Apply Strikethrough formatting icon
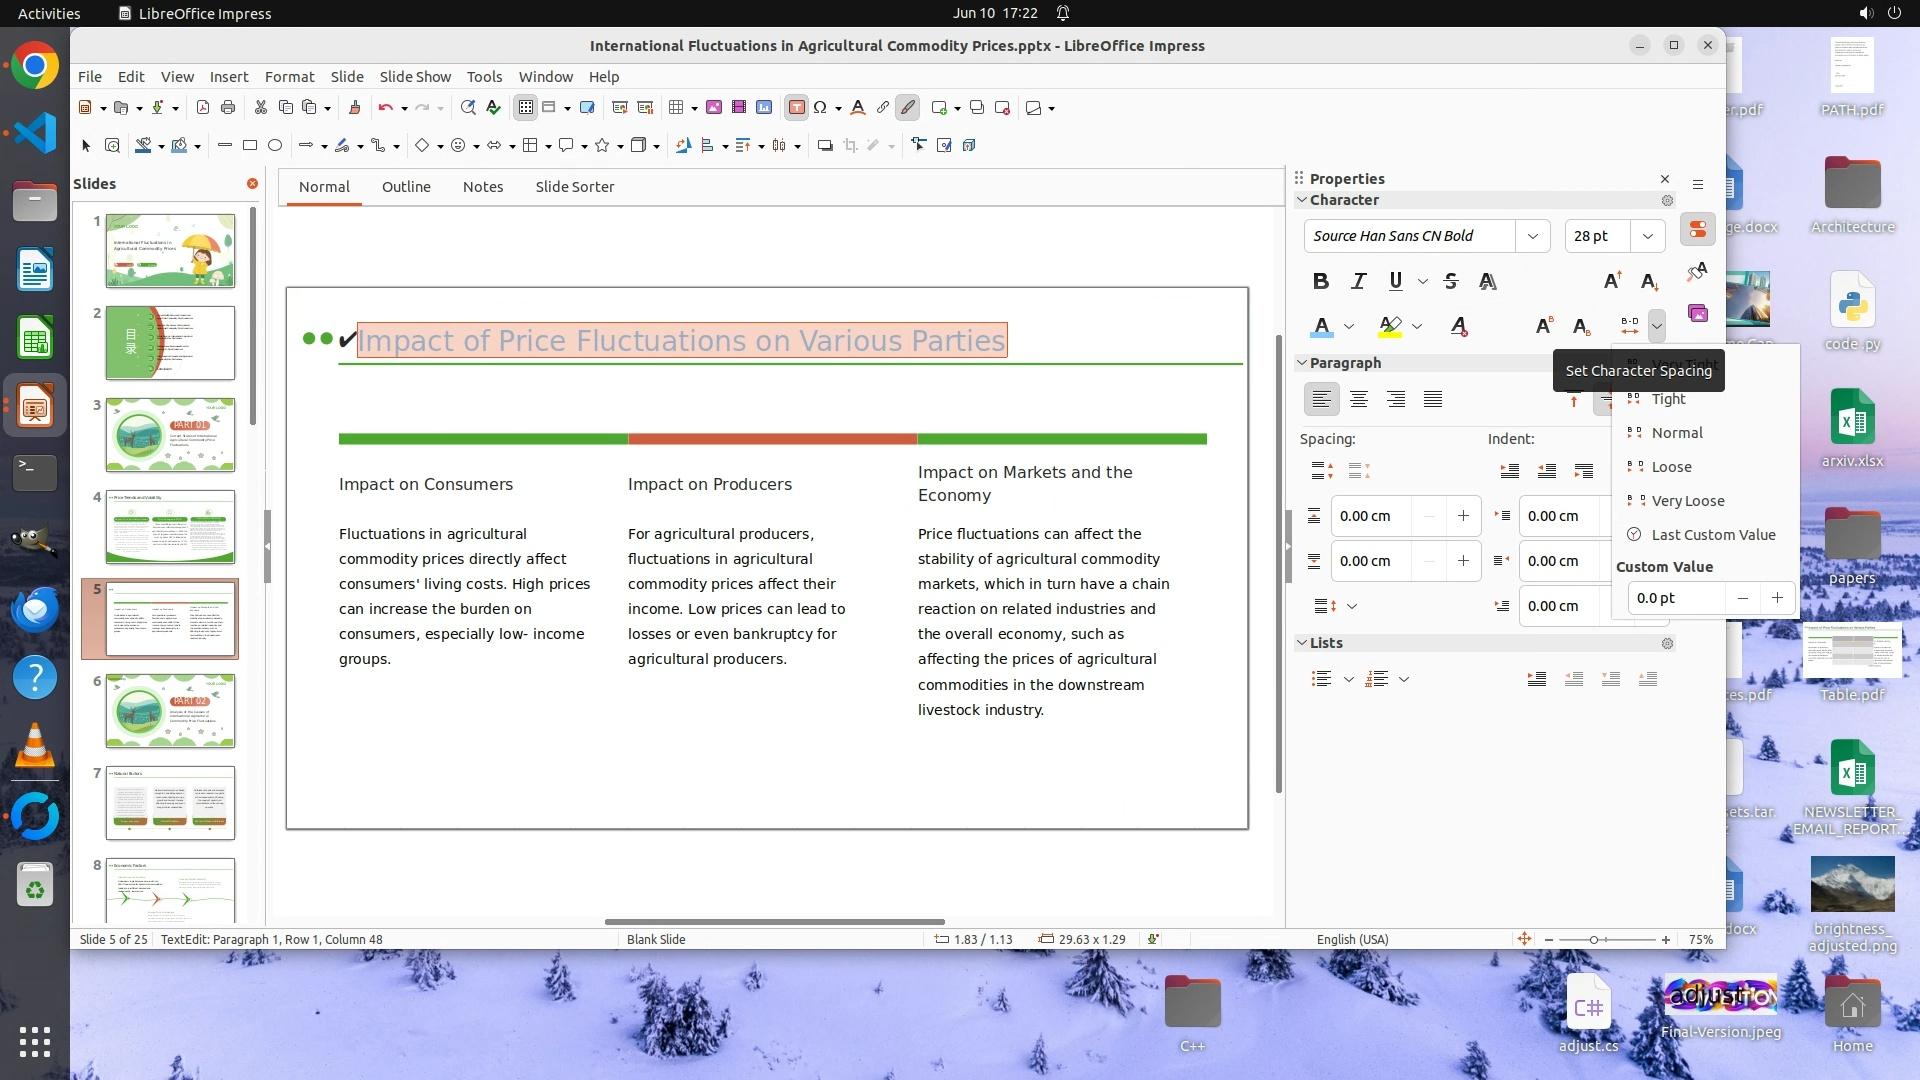Image resolution: width=1920 pixels, height=1080 pixels. coord(1451,281)
